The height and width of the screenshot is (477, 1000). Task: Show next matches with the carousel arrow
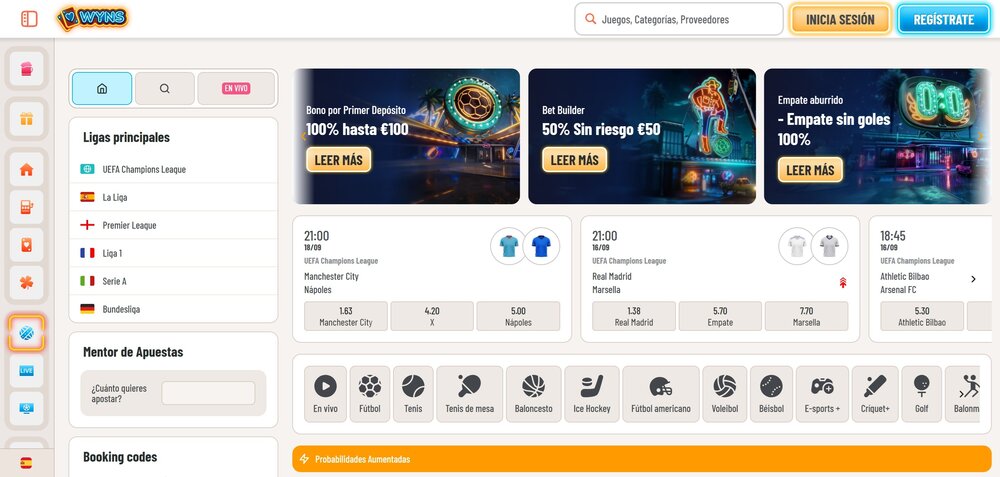click(x=973, y=279)
